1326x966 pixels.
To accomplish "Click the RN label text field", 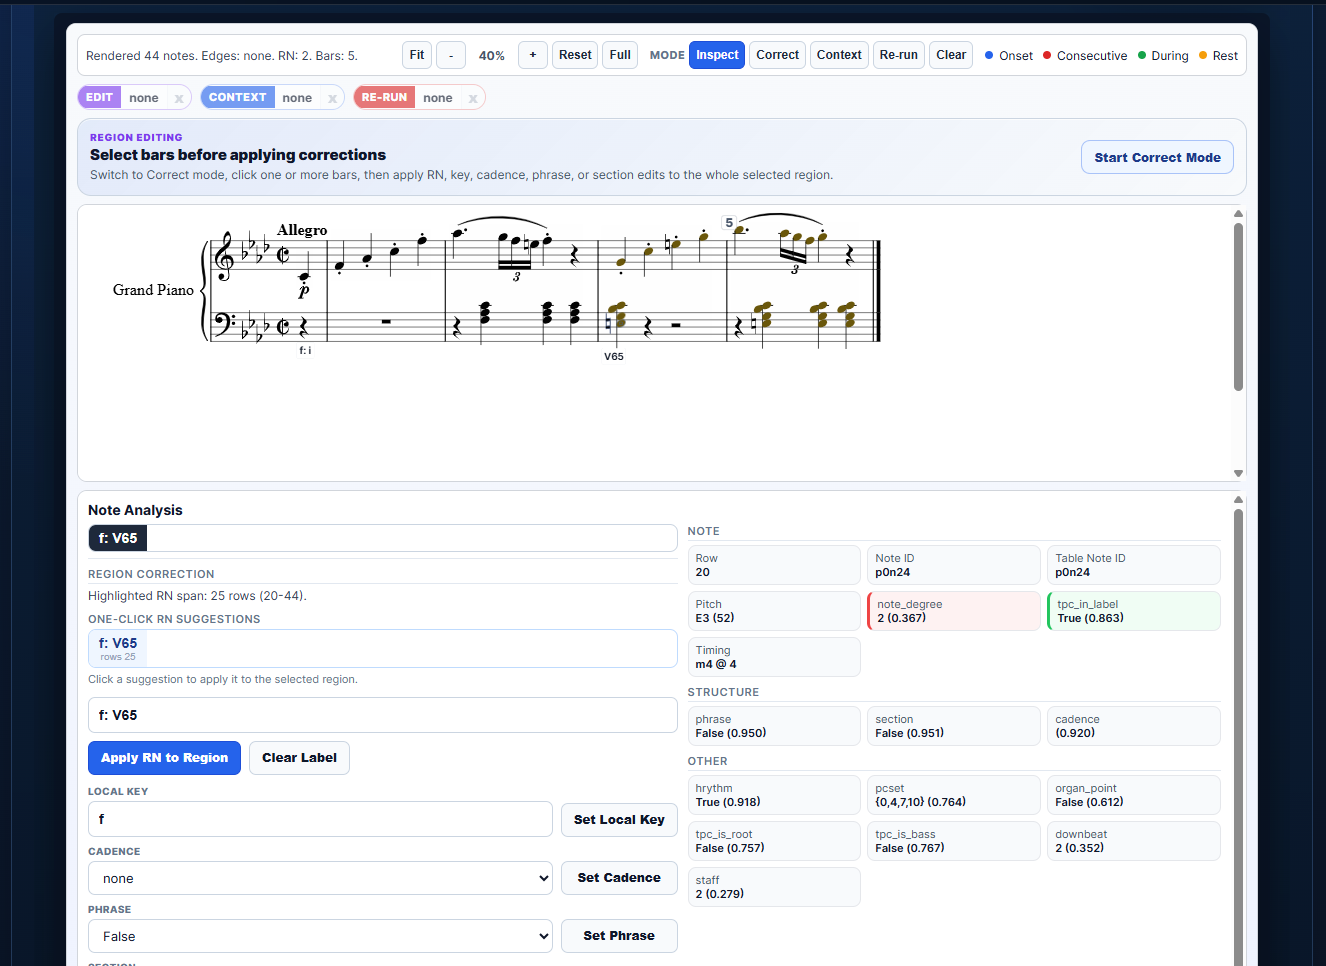I will point(382,715).
